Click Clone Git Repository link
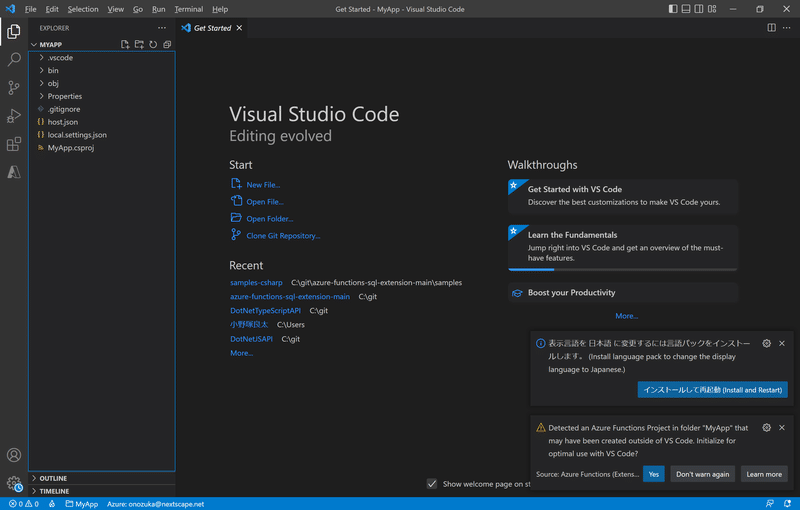 [x=283, y=236]
